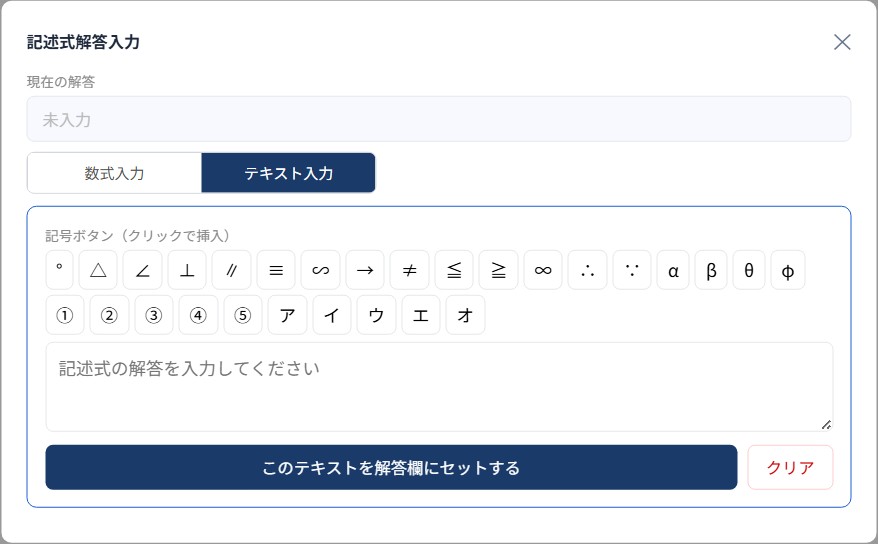Insert the circled number ①
878x544 pixels.
click(x=65, y=315)
